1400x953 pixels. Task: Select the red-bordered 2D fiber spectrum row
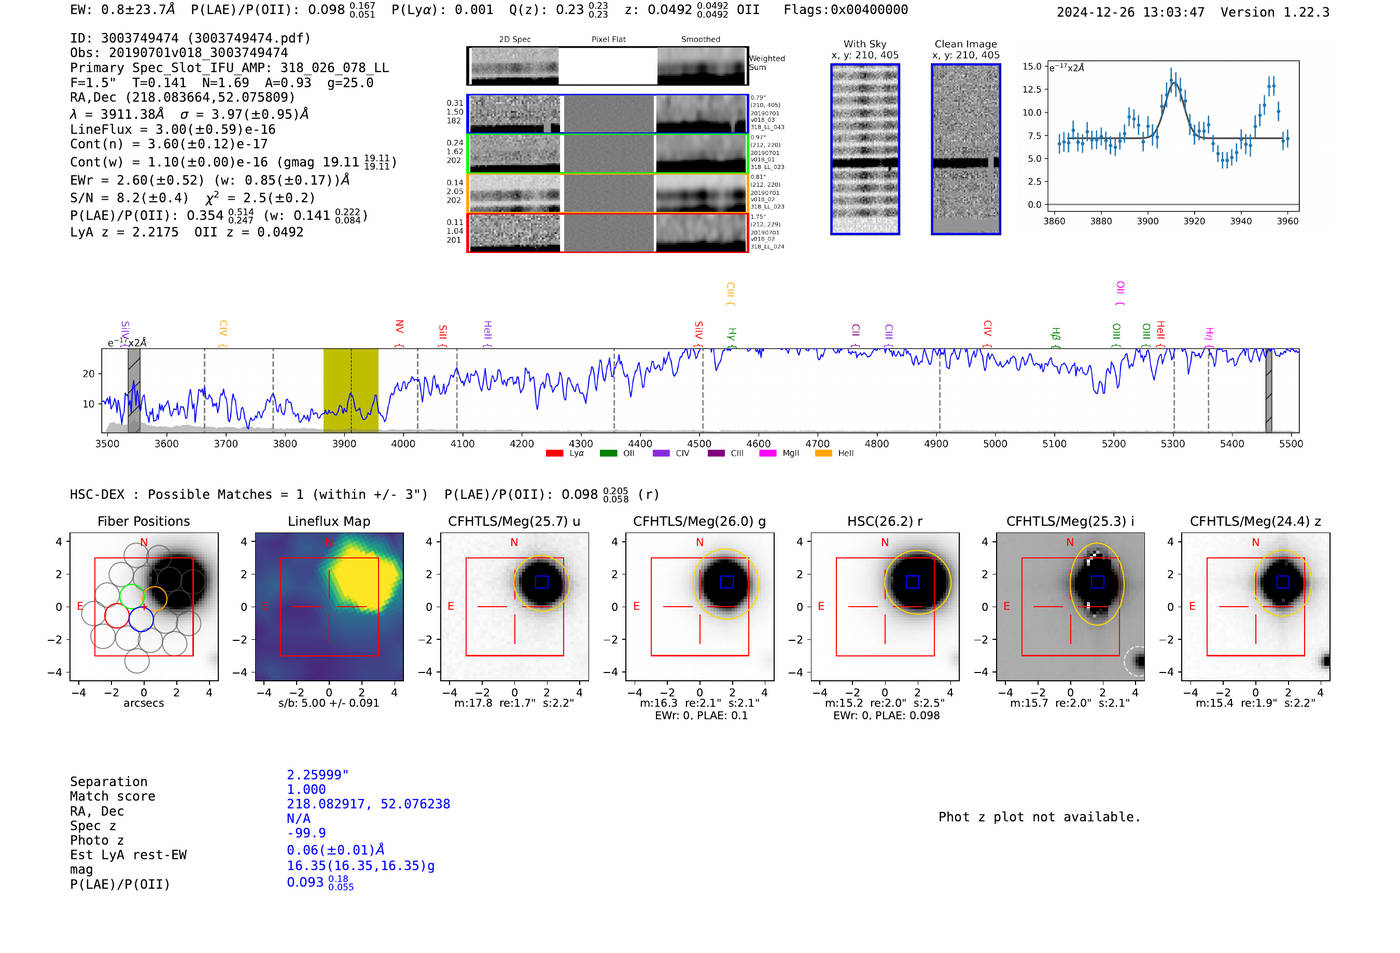coord(608,233)
